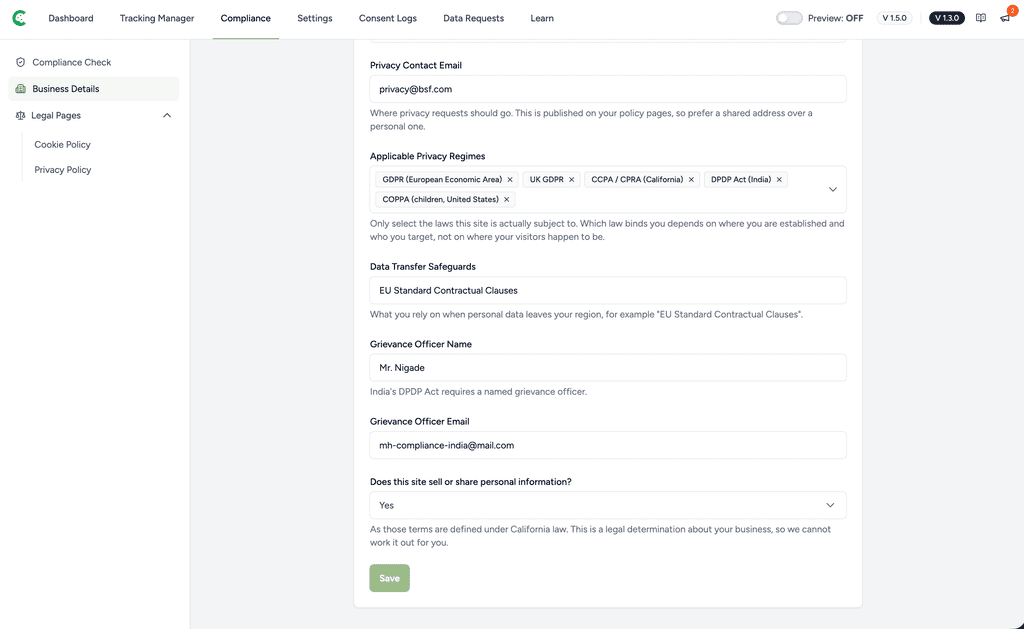
Task: Toggle the Preview switch
Action: coord(789,18)
